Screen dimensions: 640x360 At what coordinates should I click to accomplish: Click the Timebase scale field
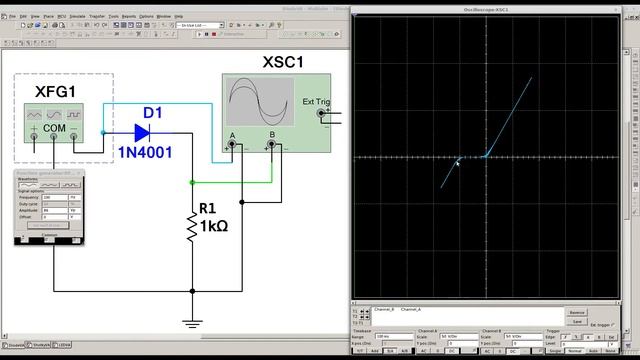[x=394, y=337]
